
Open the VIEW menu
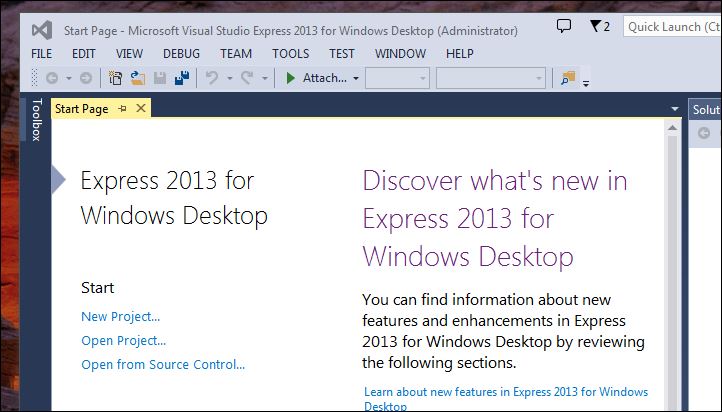click(129, 53)
